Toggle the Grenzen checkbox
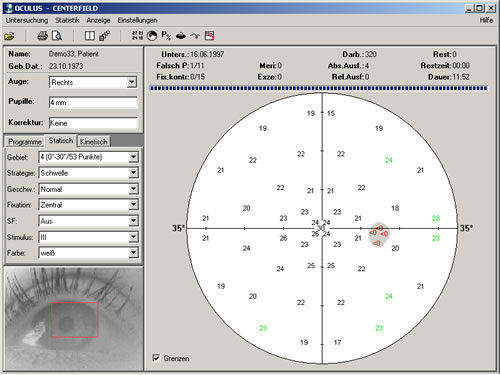 click(156, 358)
